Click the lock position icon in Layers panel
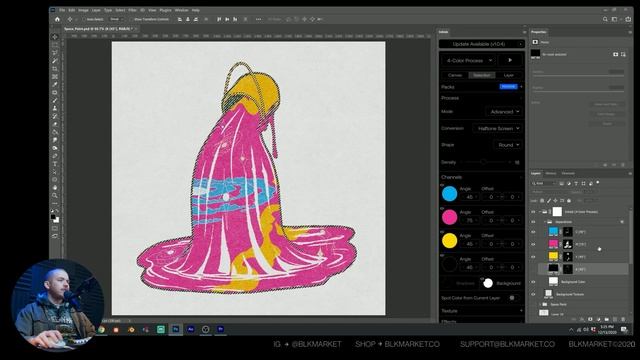This screenshot has height=360, width=640. pyautogui.click(x=556, y=200)
